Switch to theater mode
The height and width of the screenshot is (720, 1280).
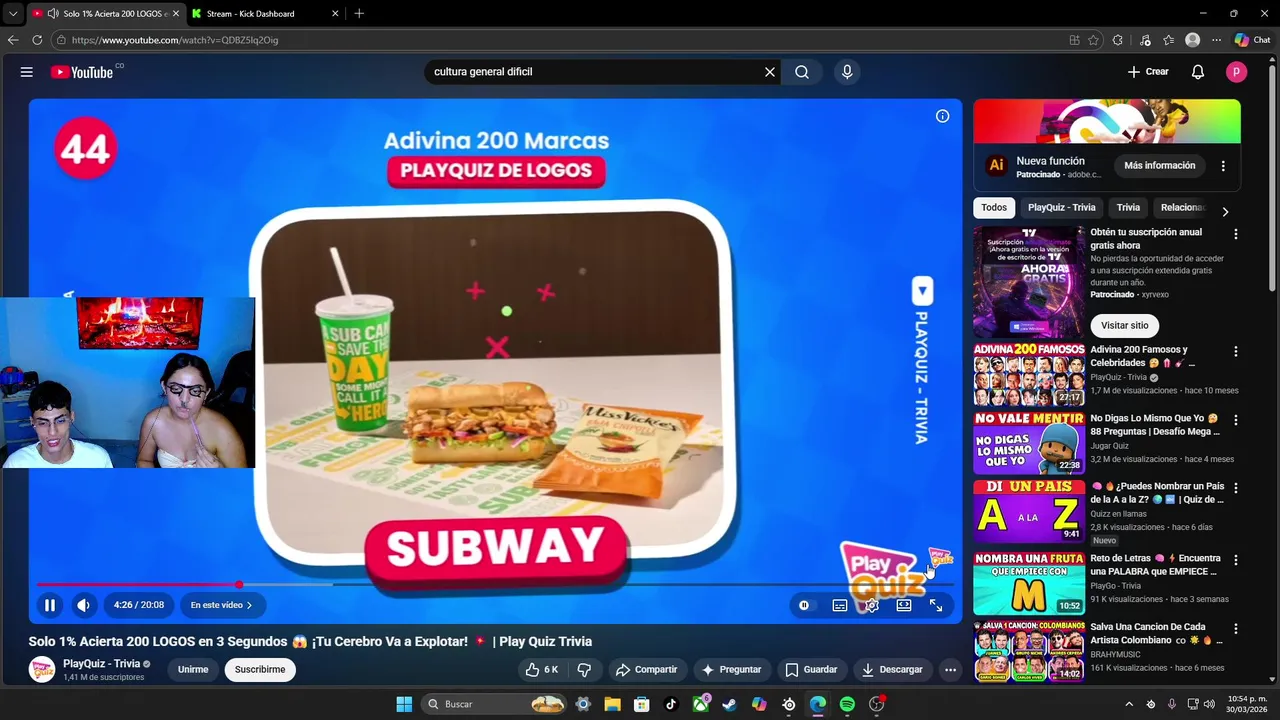(x=904, y=605)
